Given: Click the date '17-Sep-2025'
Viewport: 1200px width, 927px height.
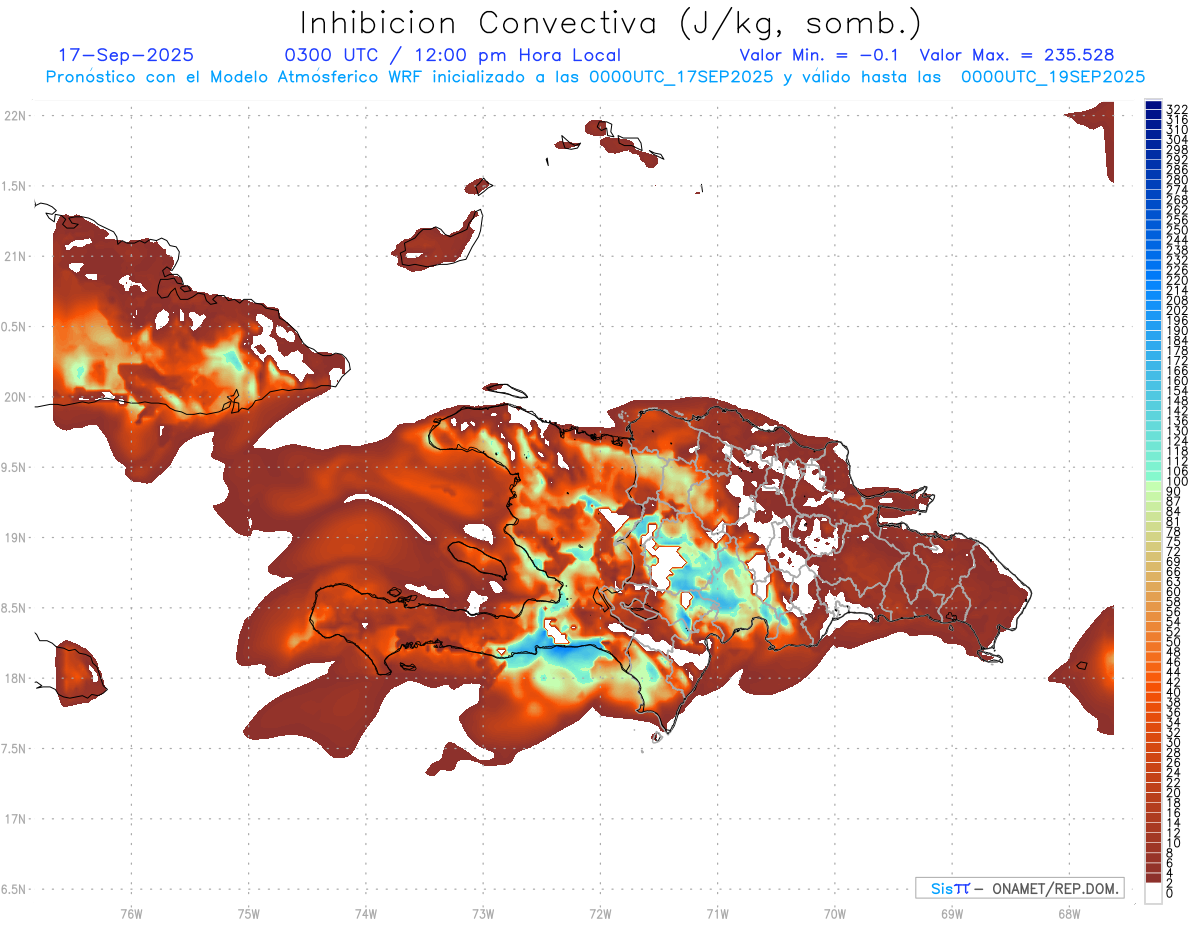Looking at the screenshot, I should pos(126,56).
